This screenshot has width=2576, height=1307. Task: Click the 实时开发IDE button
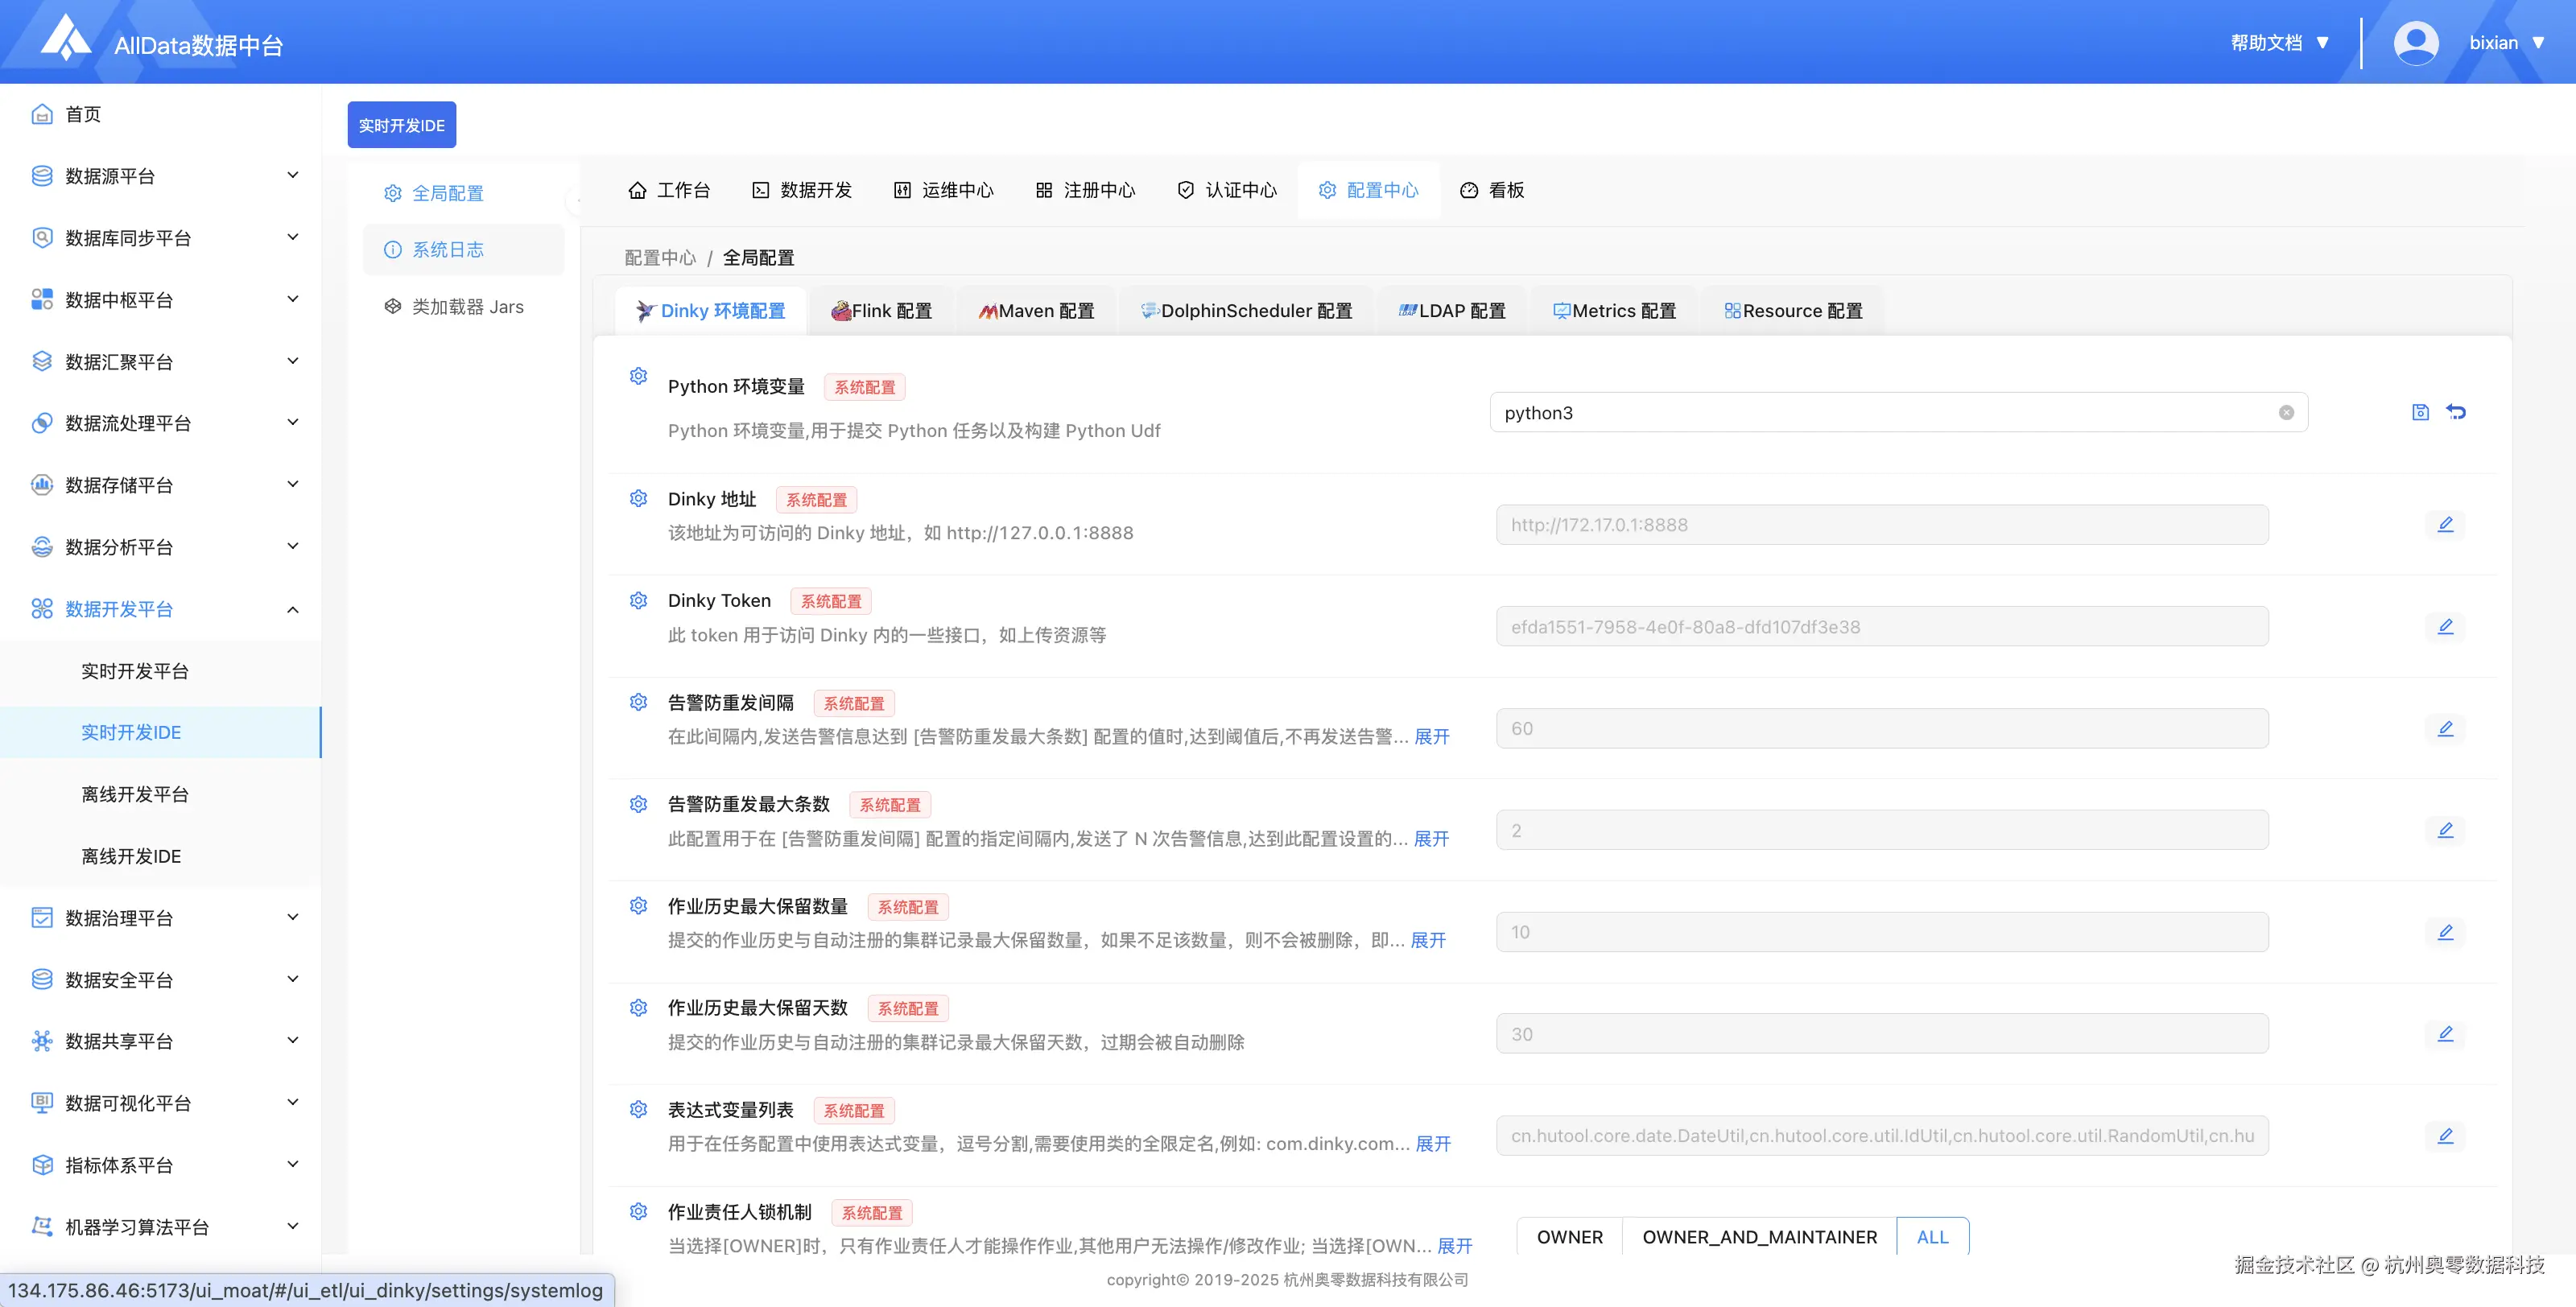(401, 124)
